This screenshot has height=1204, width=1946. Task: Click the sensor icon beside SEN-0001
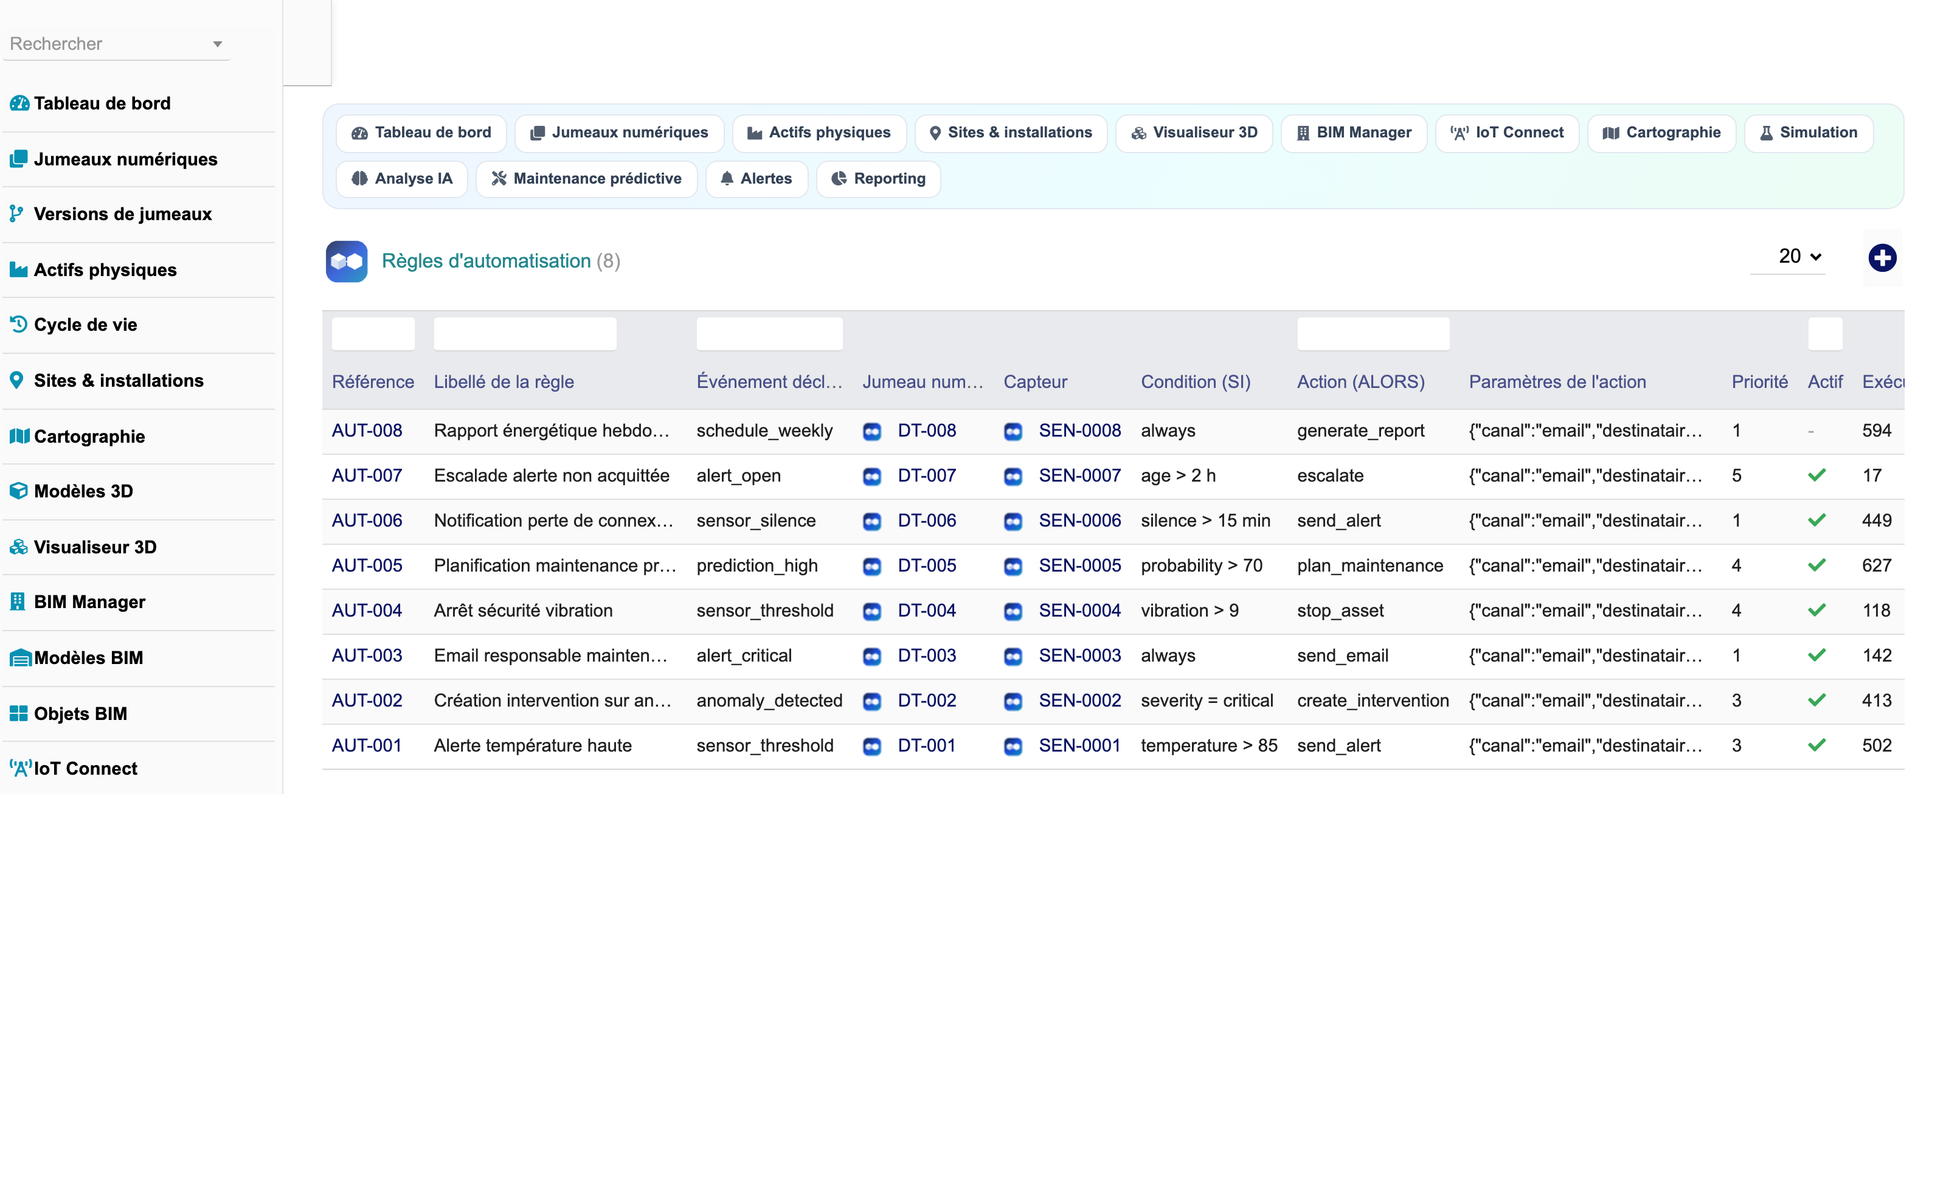(x=1013, y=747)
